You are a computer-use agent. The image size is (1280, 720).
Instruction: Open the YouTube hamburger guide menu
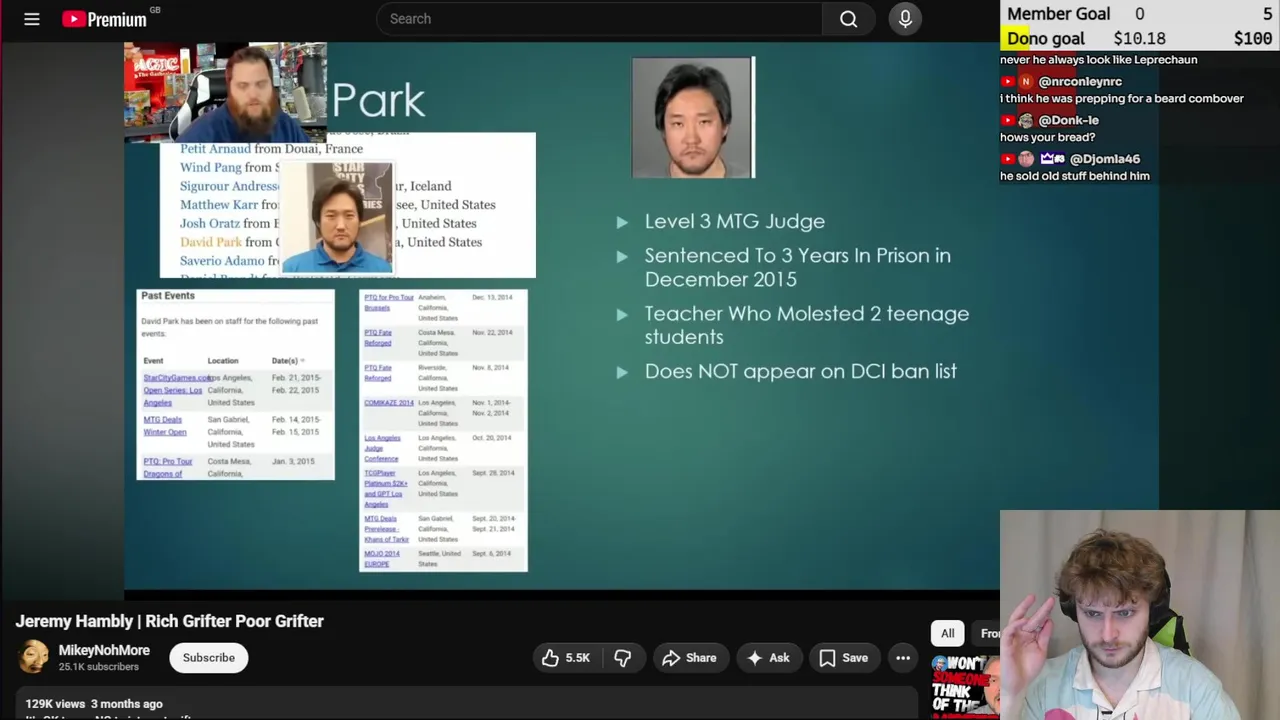click(x=32, y=19)
